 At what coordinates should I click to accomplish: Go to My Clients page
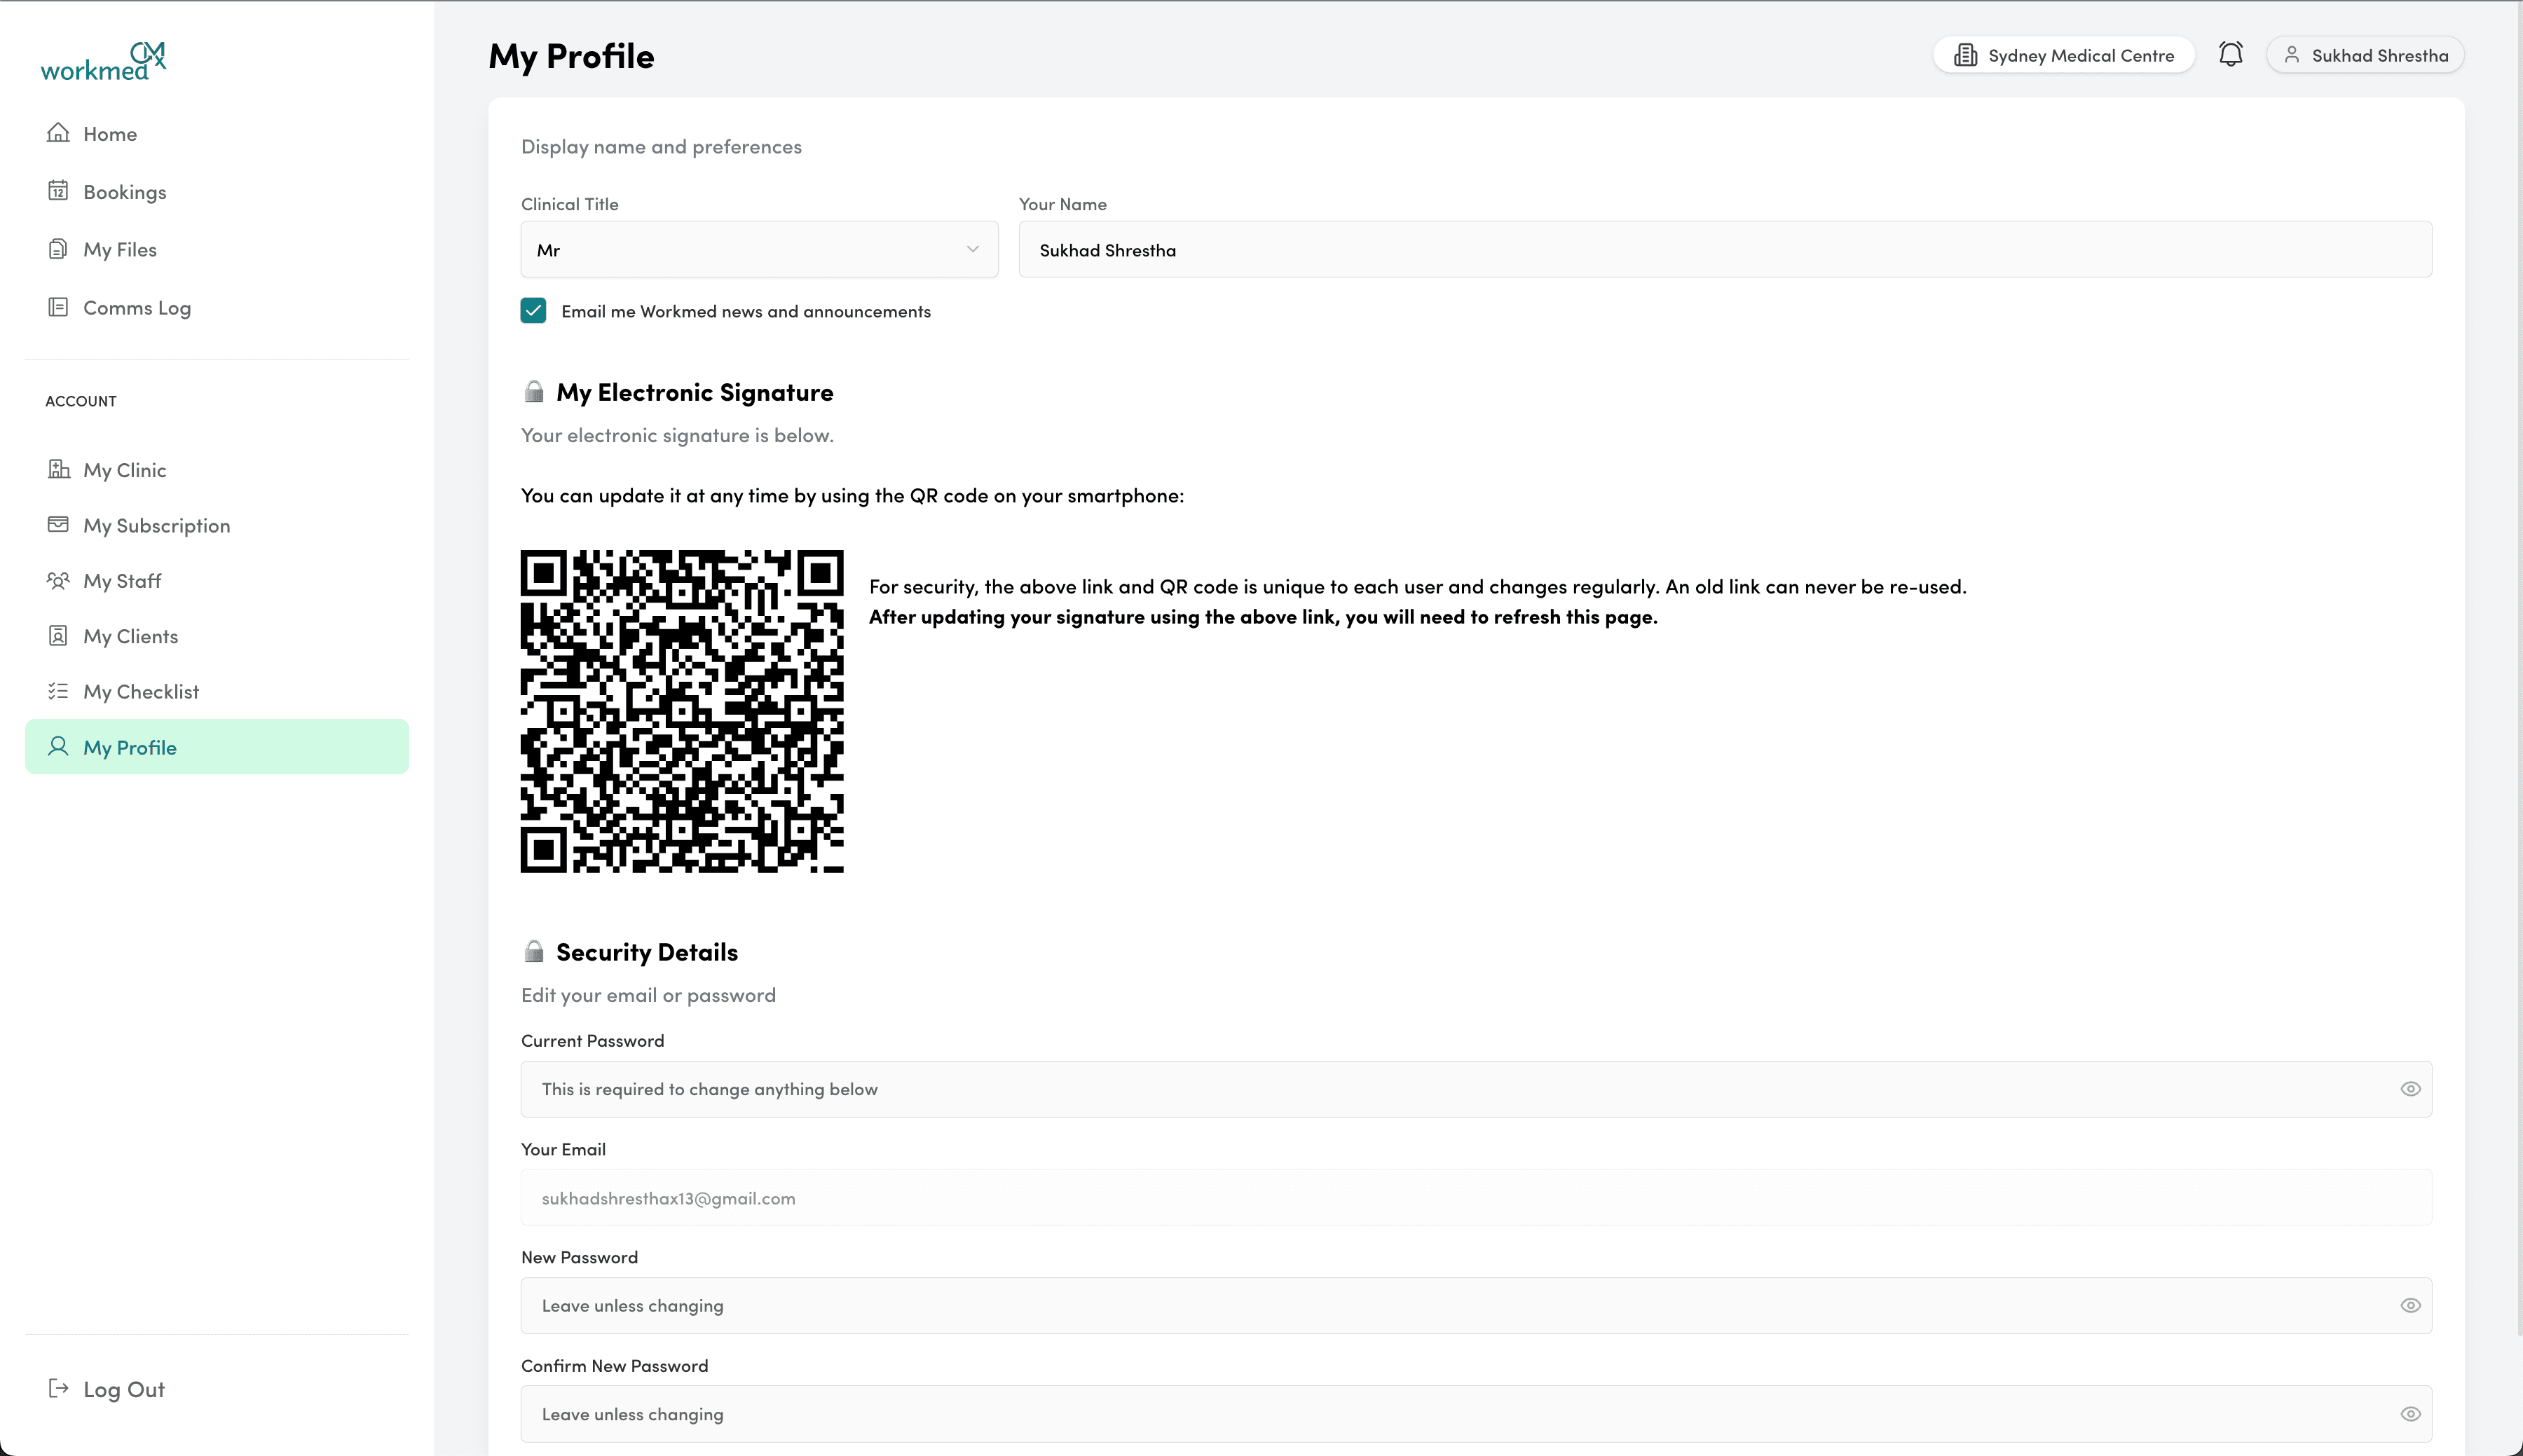click(x=130, y=635)
